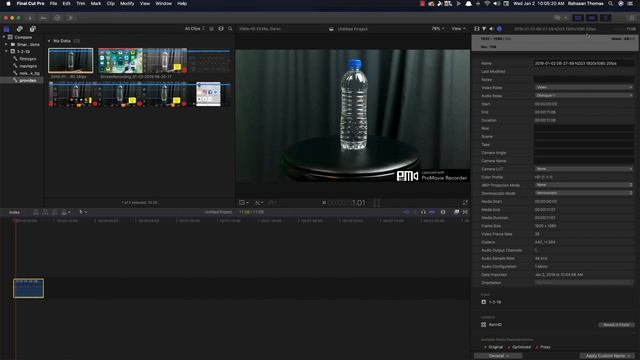Open the Video Roles dropdown
The width and height of the screenshot is (640, 360).
[584, 87]
